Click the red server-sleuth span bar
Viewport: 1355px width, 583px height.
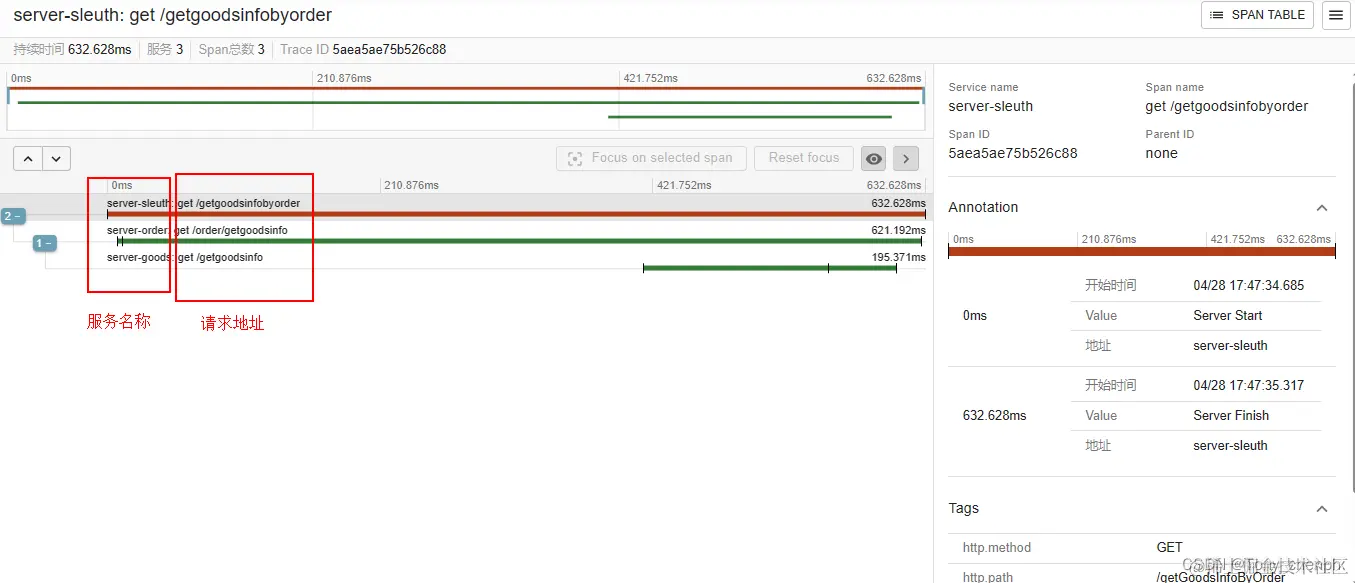click(x=516, y=214)
